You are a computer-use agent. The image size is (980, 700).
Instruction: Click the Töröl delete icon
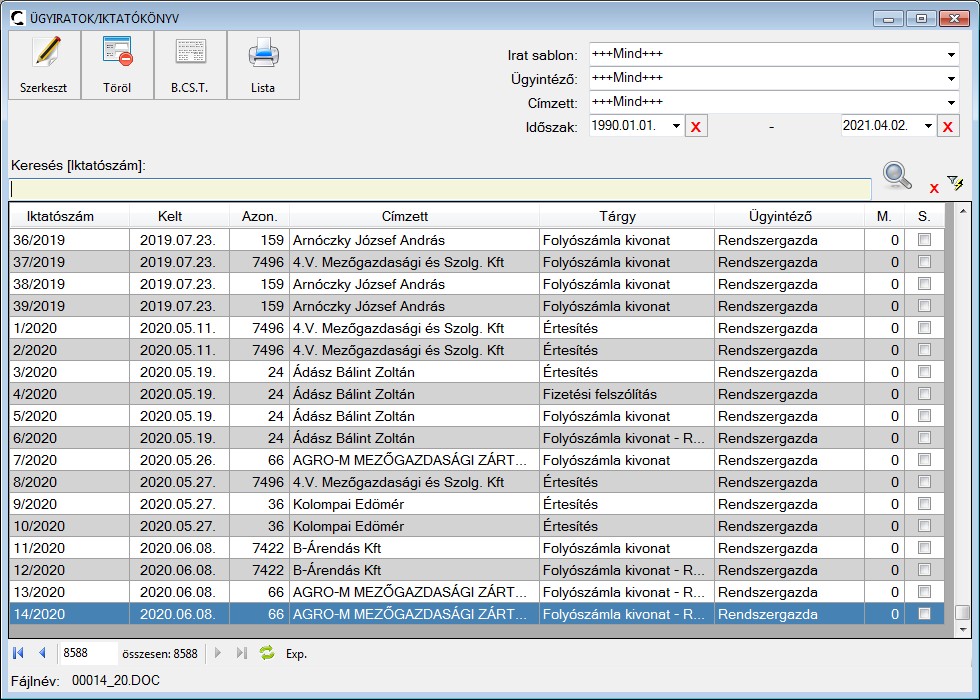[x=117, y=53]
